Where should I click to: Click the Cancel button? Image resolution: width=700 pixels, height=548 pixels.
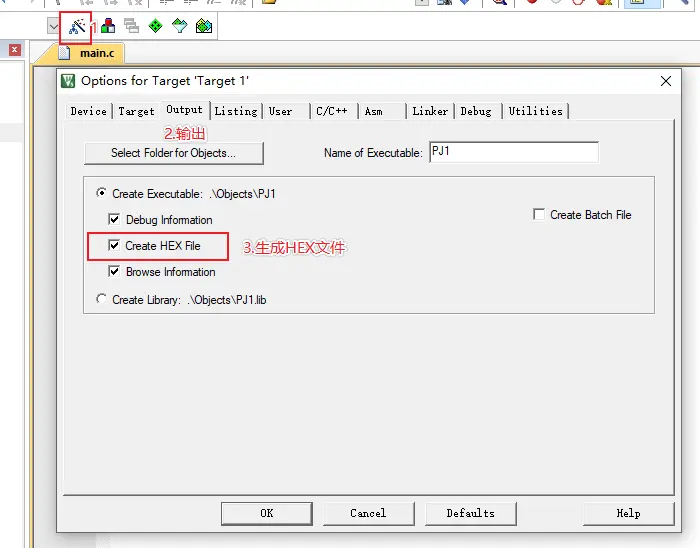(x=368, y=514)
